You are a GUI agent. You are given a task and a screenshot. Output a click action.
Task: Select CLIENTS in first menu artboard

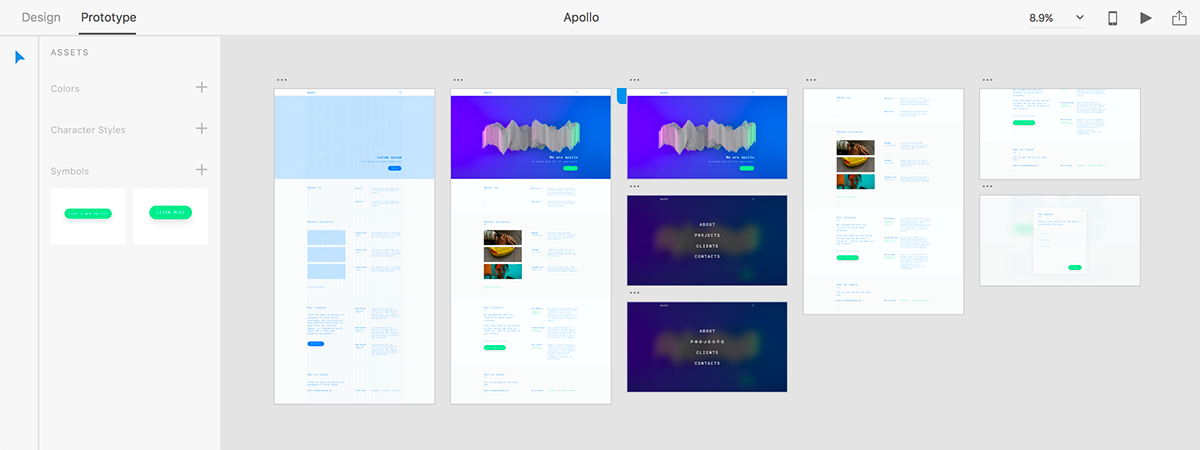click(707, 245)
